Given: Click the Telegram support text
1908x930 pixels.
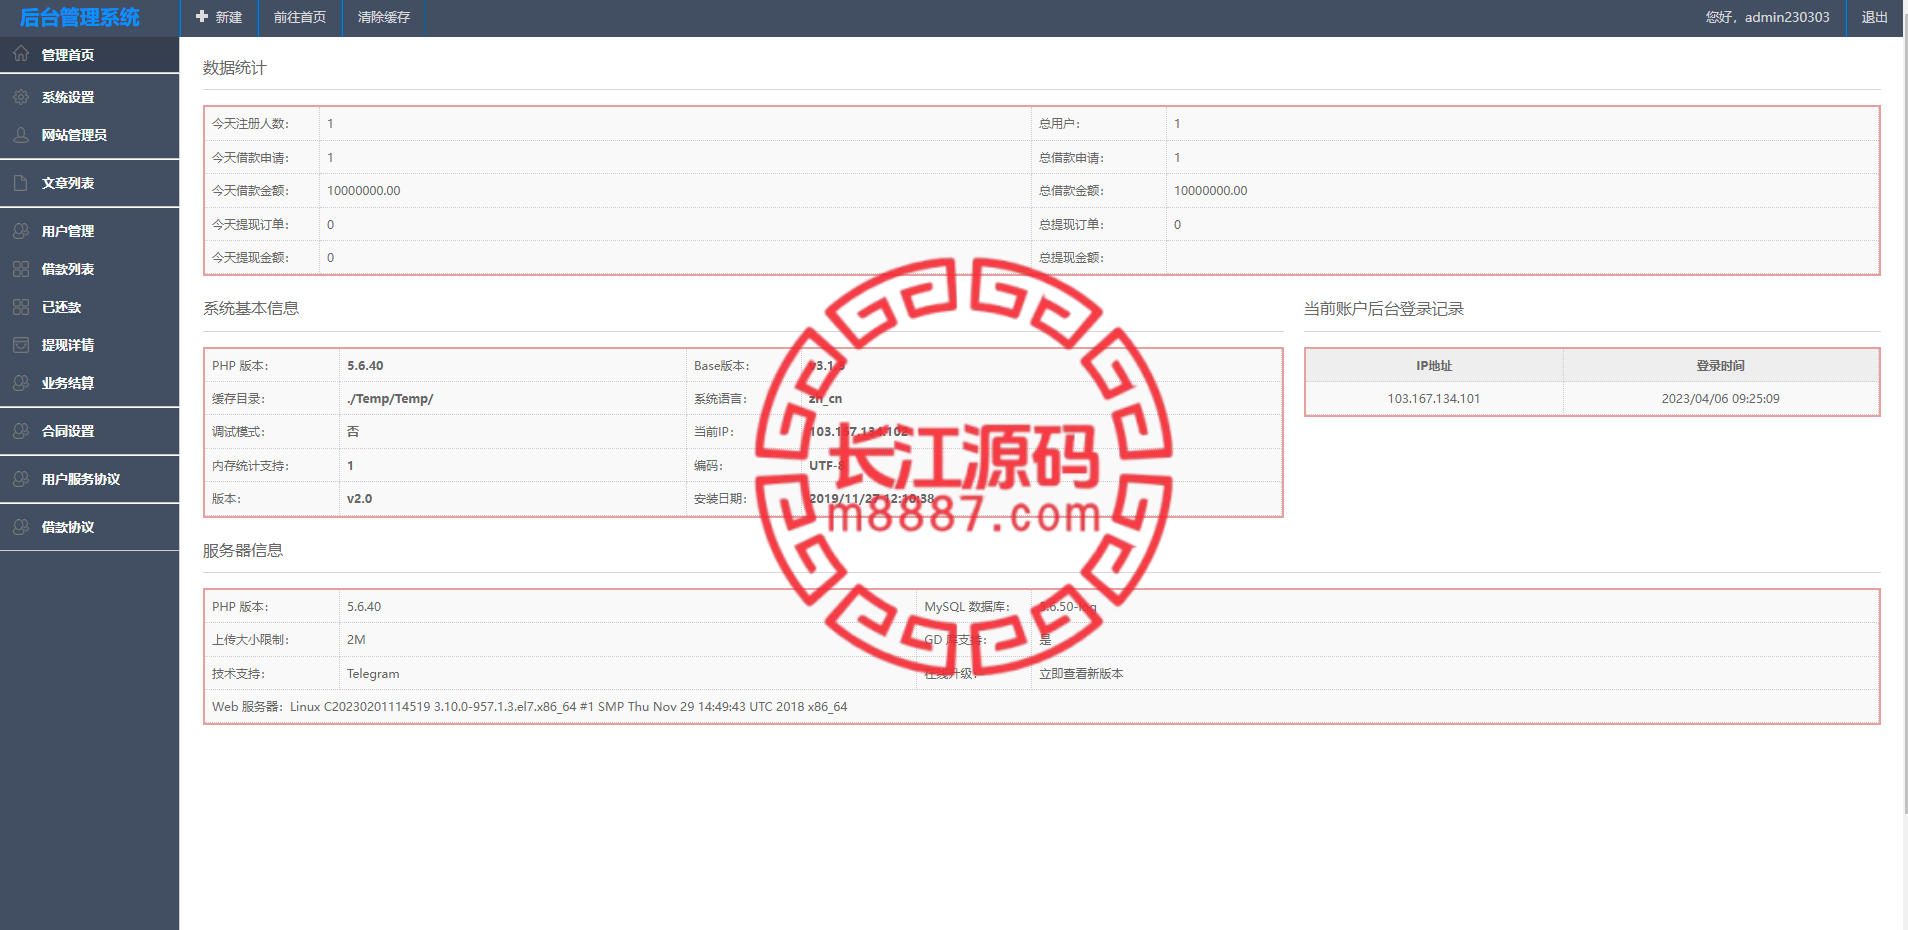Looking at the screenshot, I should (x=373, y=673).
